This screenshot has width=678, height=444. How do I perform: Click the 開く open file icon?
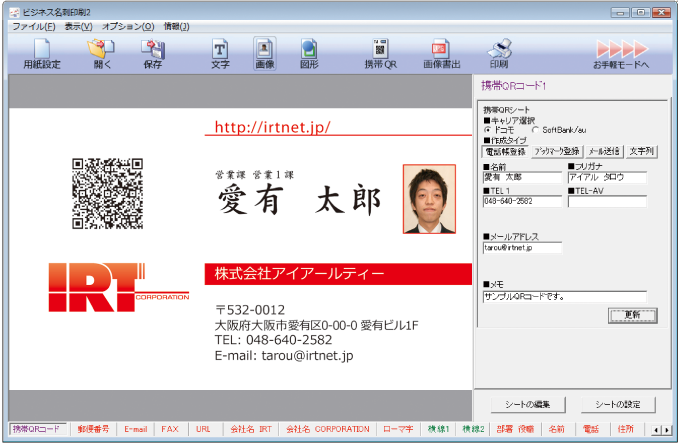pos(103,52)
